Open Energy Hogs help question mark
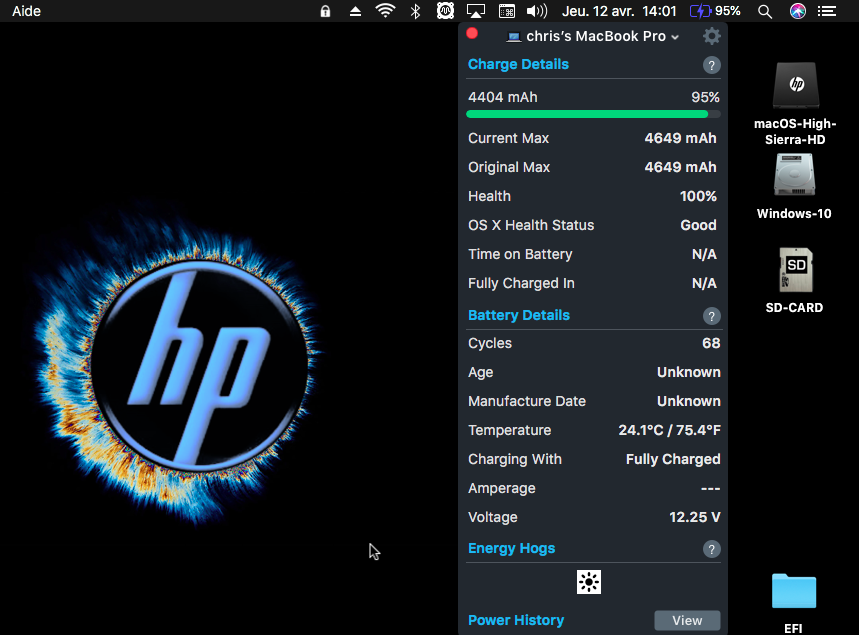 pyautogui.click(x=711, y=549)
